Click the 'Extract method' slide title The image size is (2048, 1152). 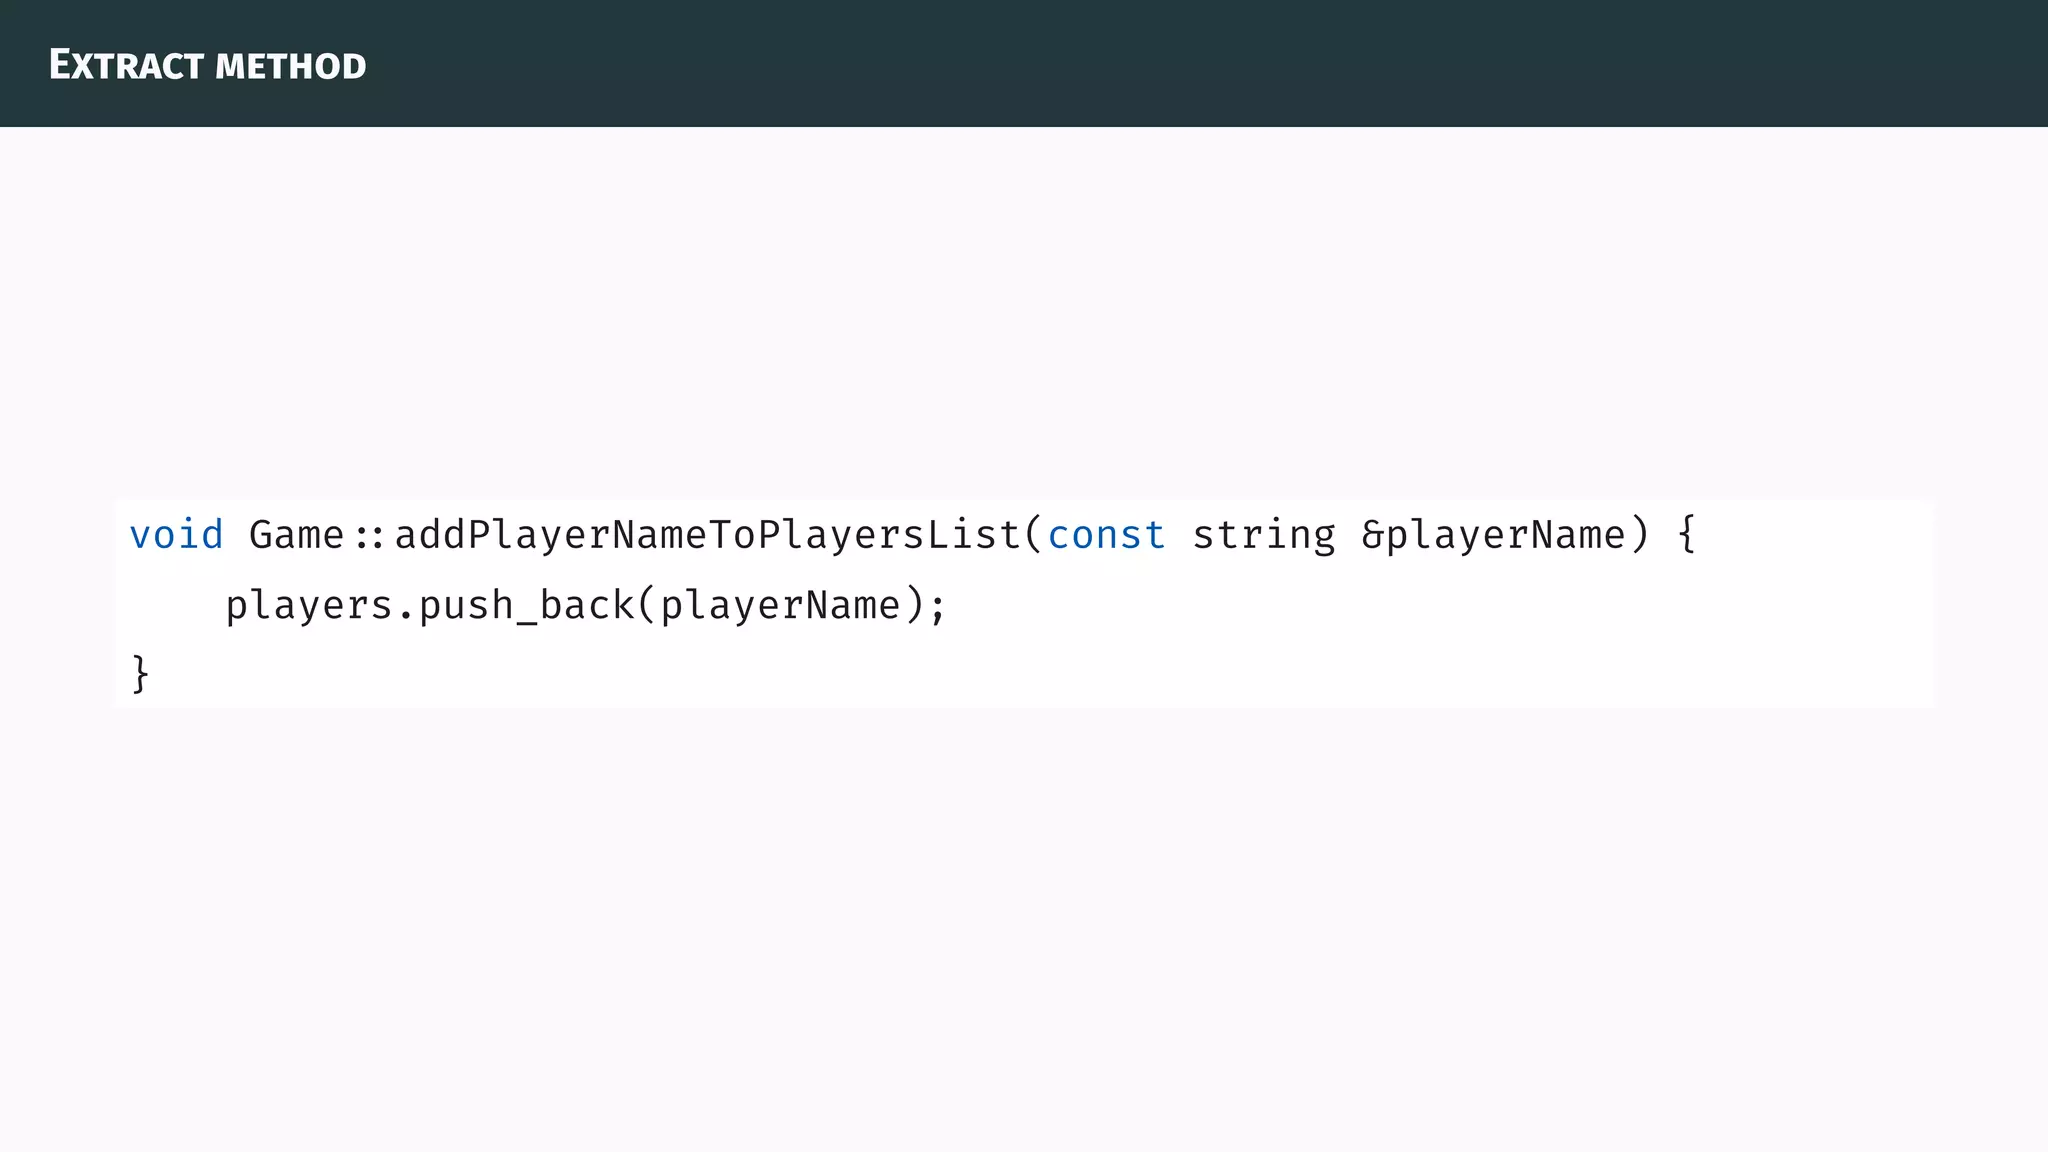[207, 65]
